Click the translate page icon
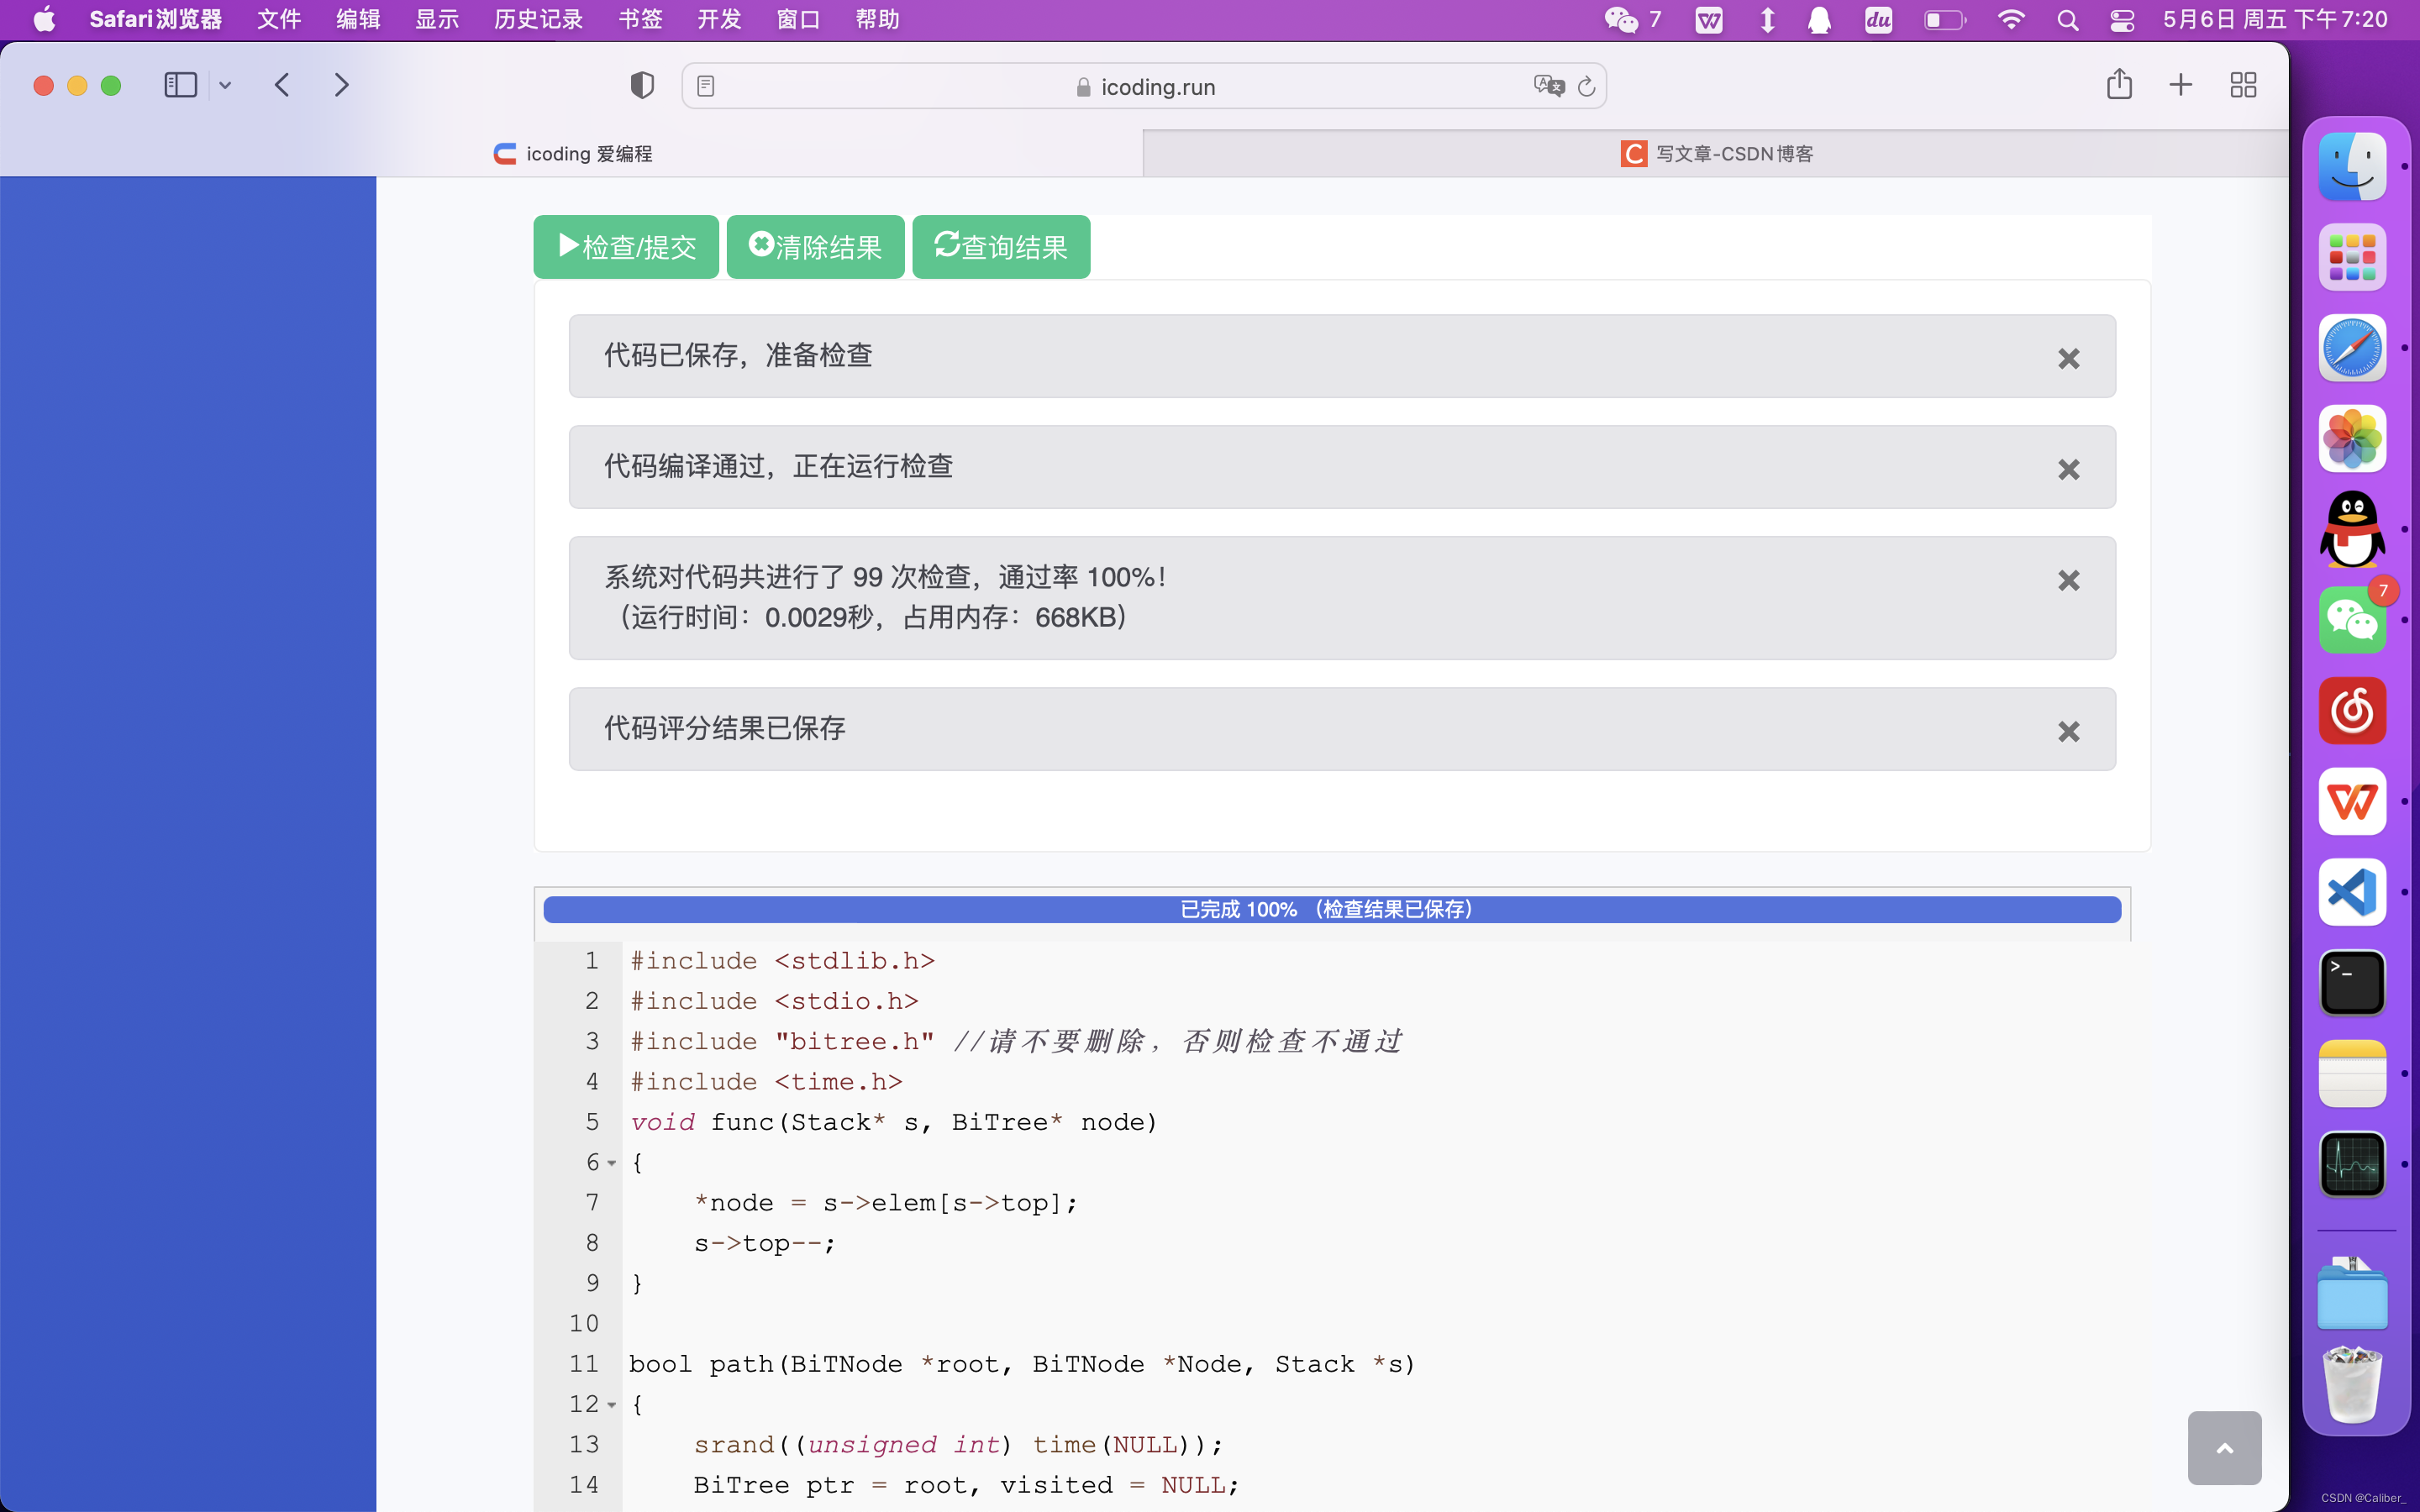Viewport: 2420px width, 1512px height. coord(1547,86)
